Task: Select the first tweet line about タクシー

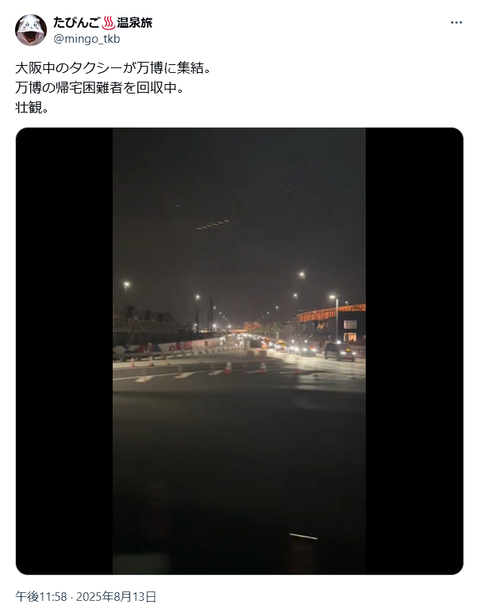Action: [113, 68]
